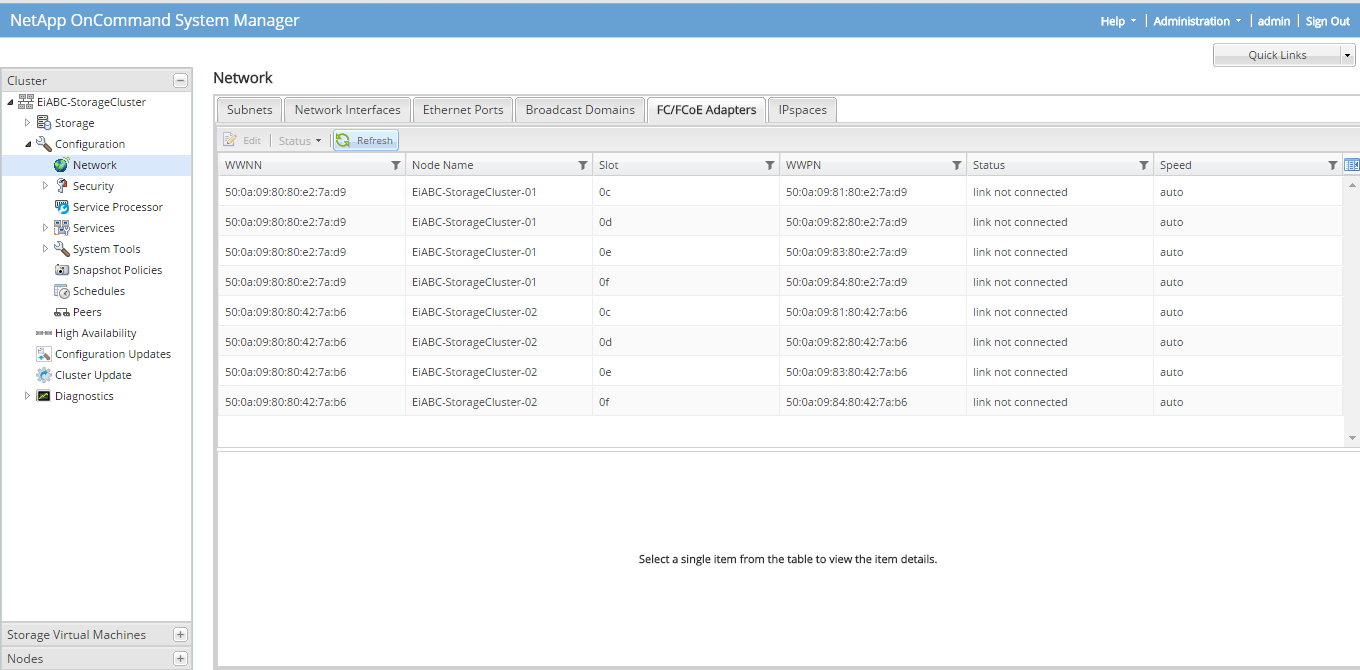
Task: Expand the Storage tree node
Action: [x=28, y=123]
